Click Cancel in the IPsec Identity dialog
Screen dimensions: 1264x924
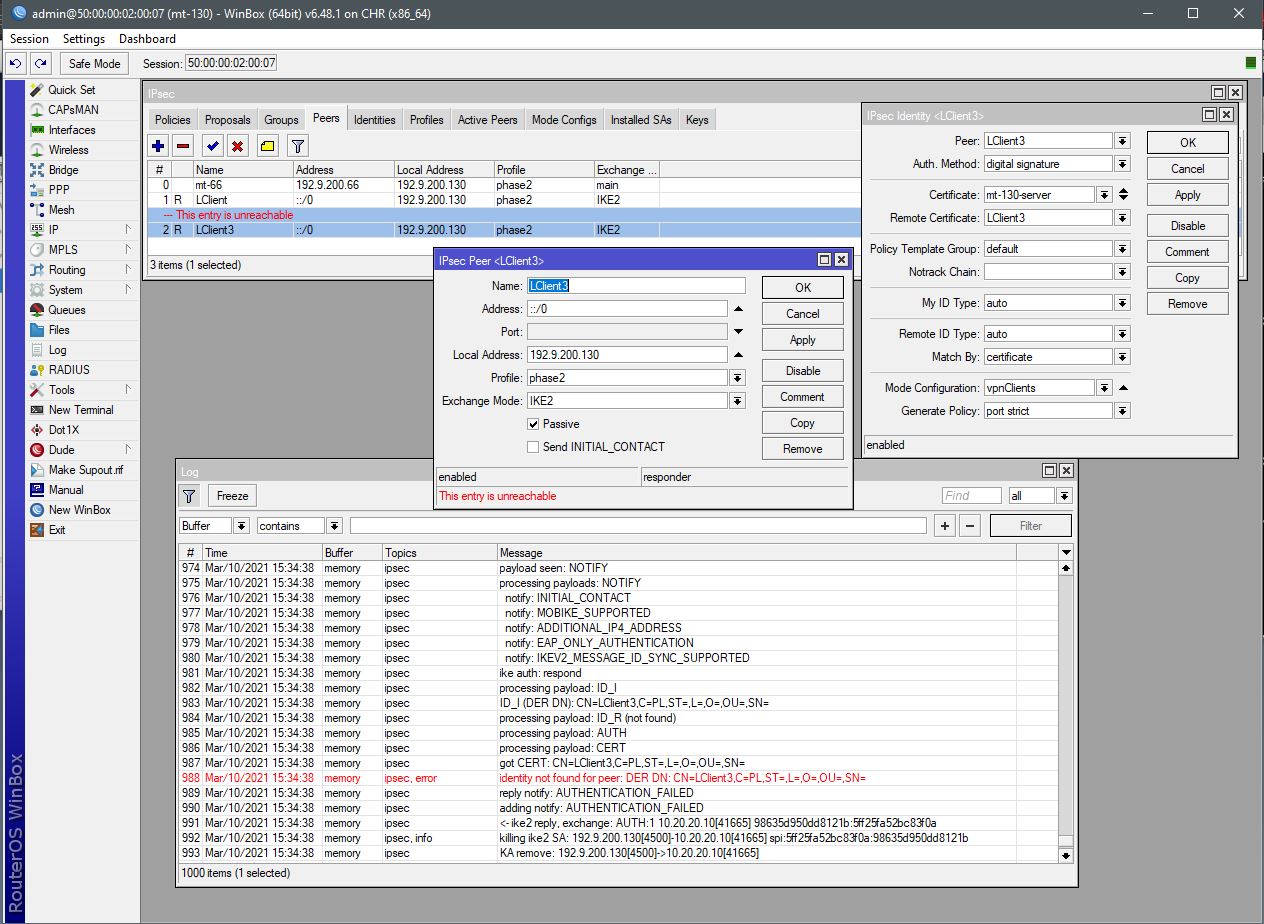click(1188, 169)
